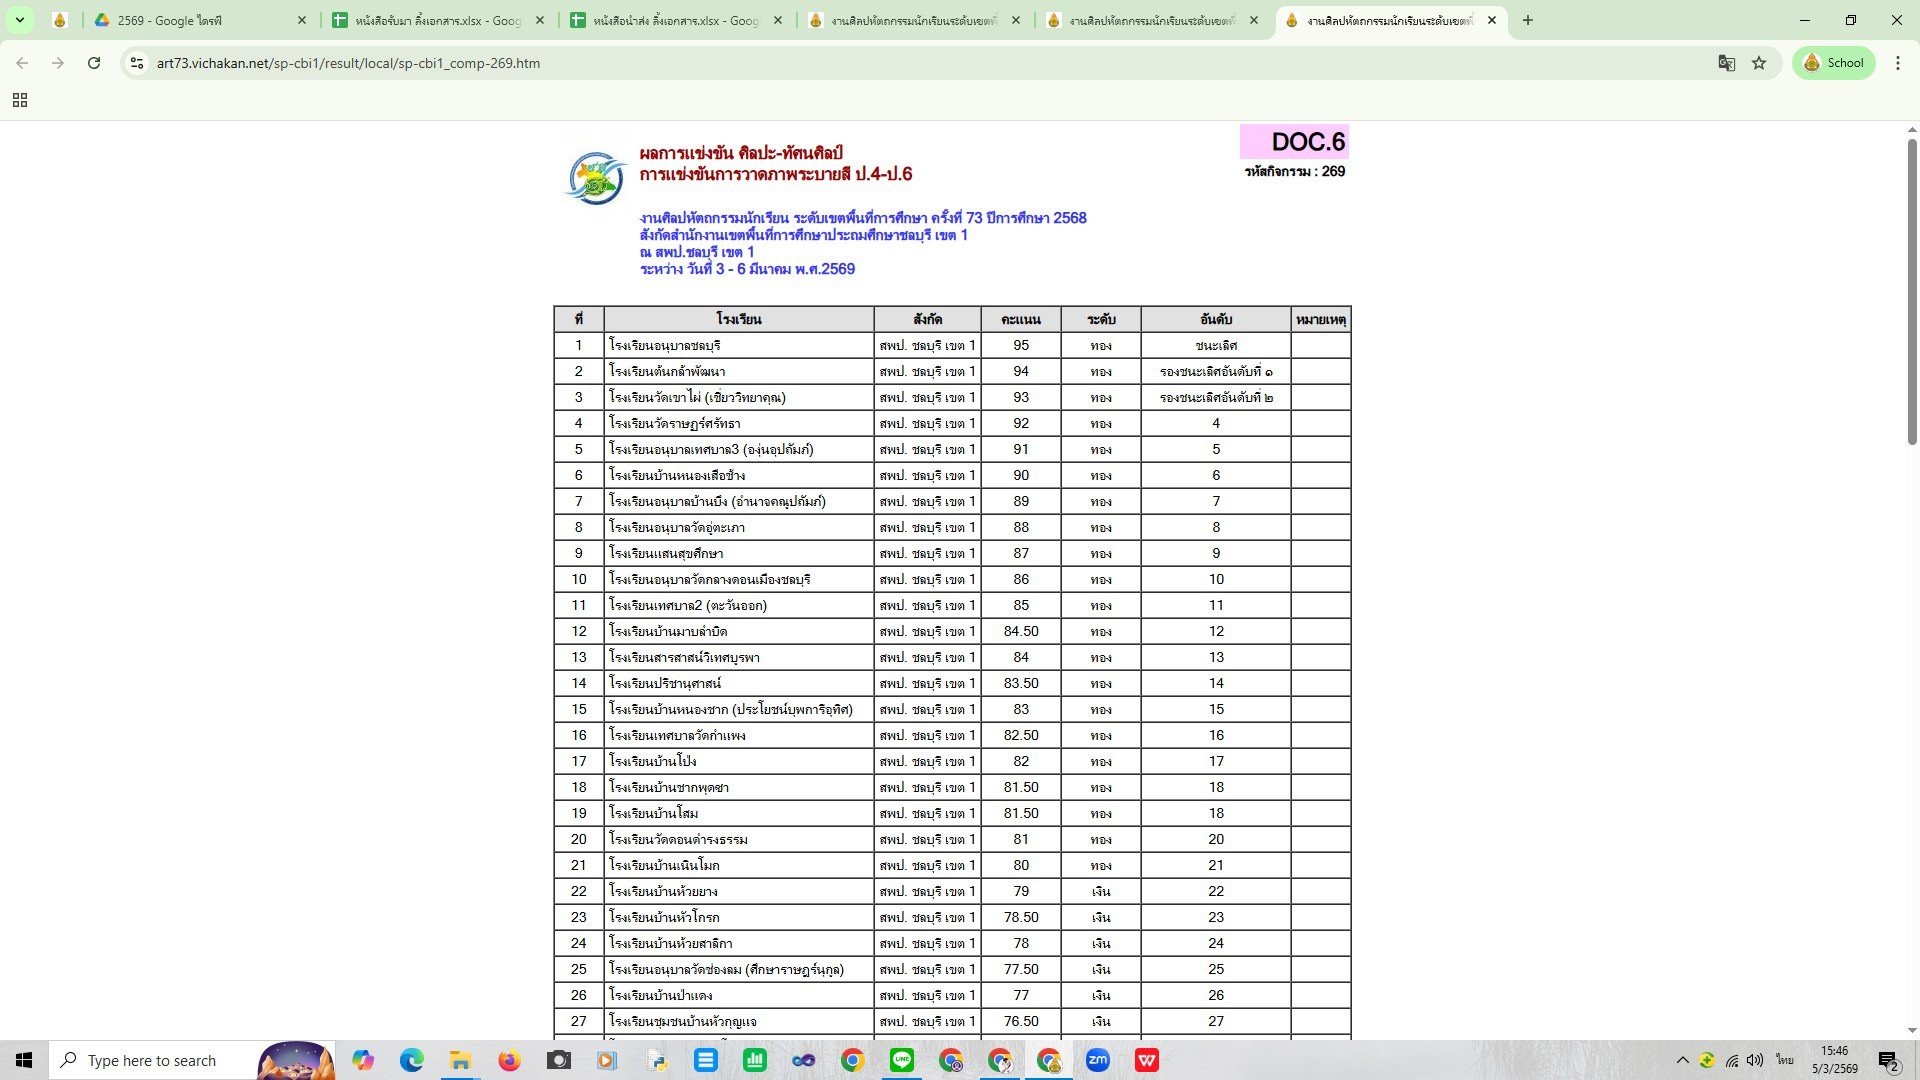Launch Zoom from the taskbar

pyautogui.click(x=1097, y=1060)
